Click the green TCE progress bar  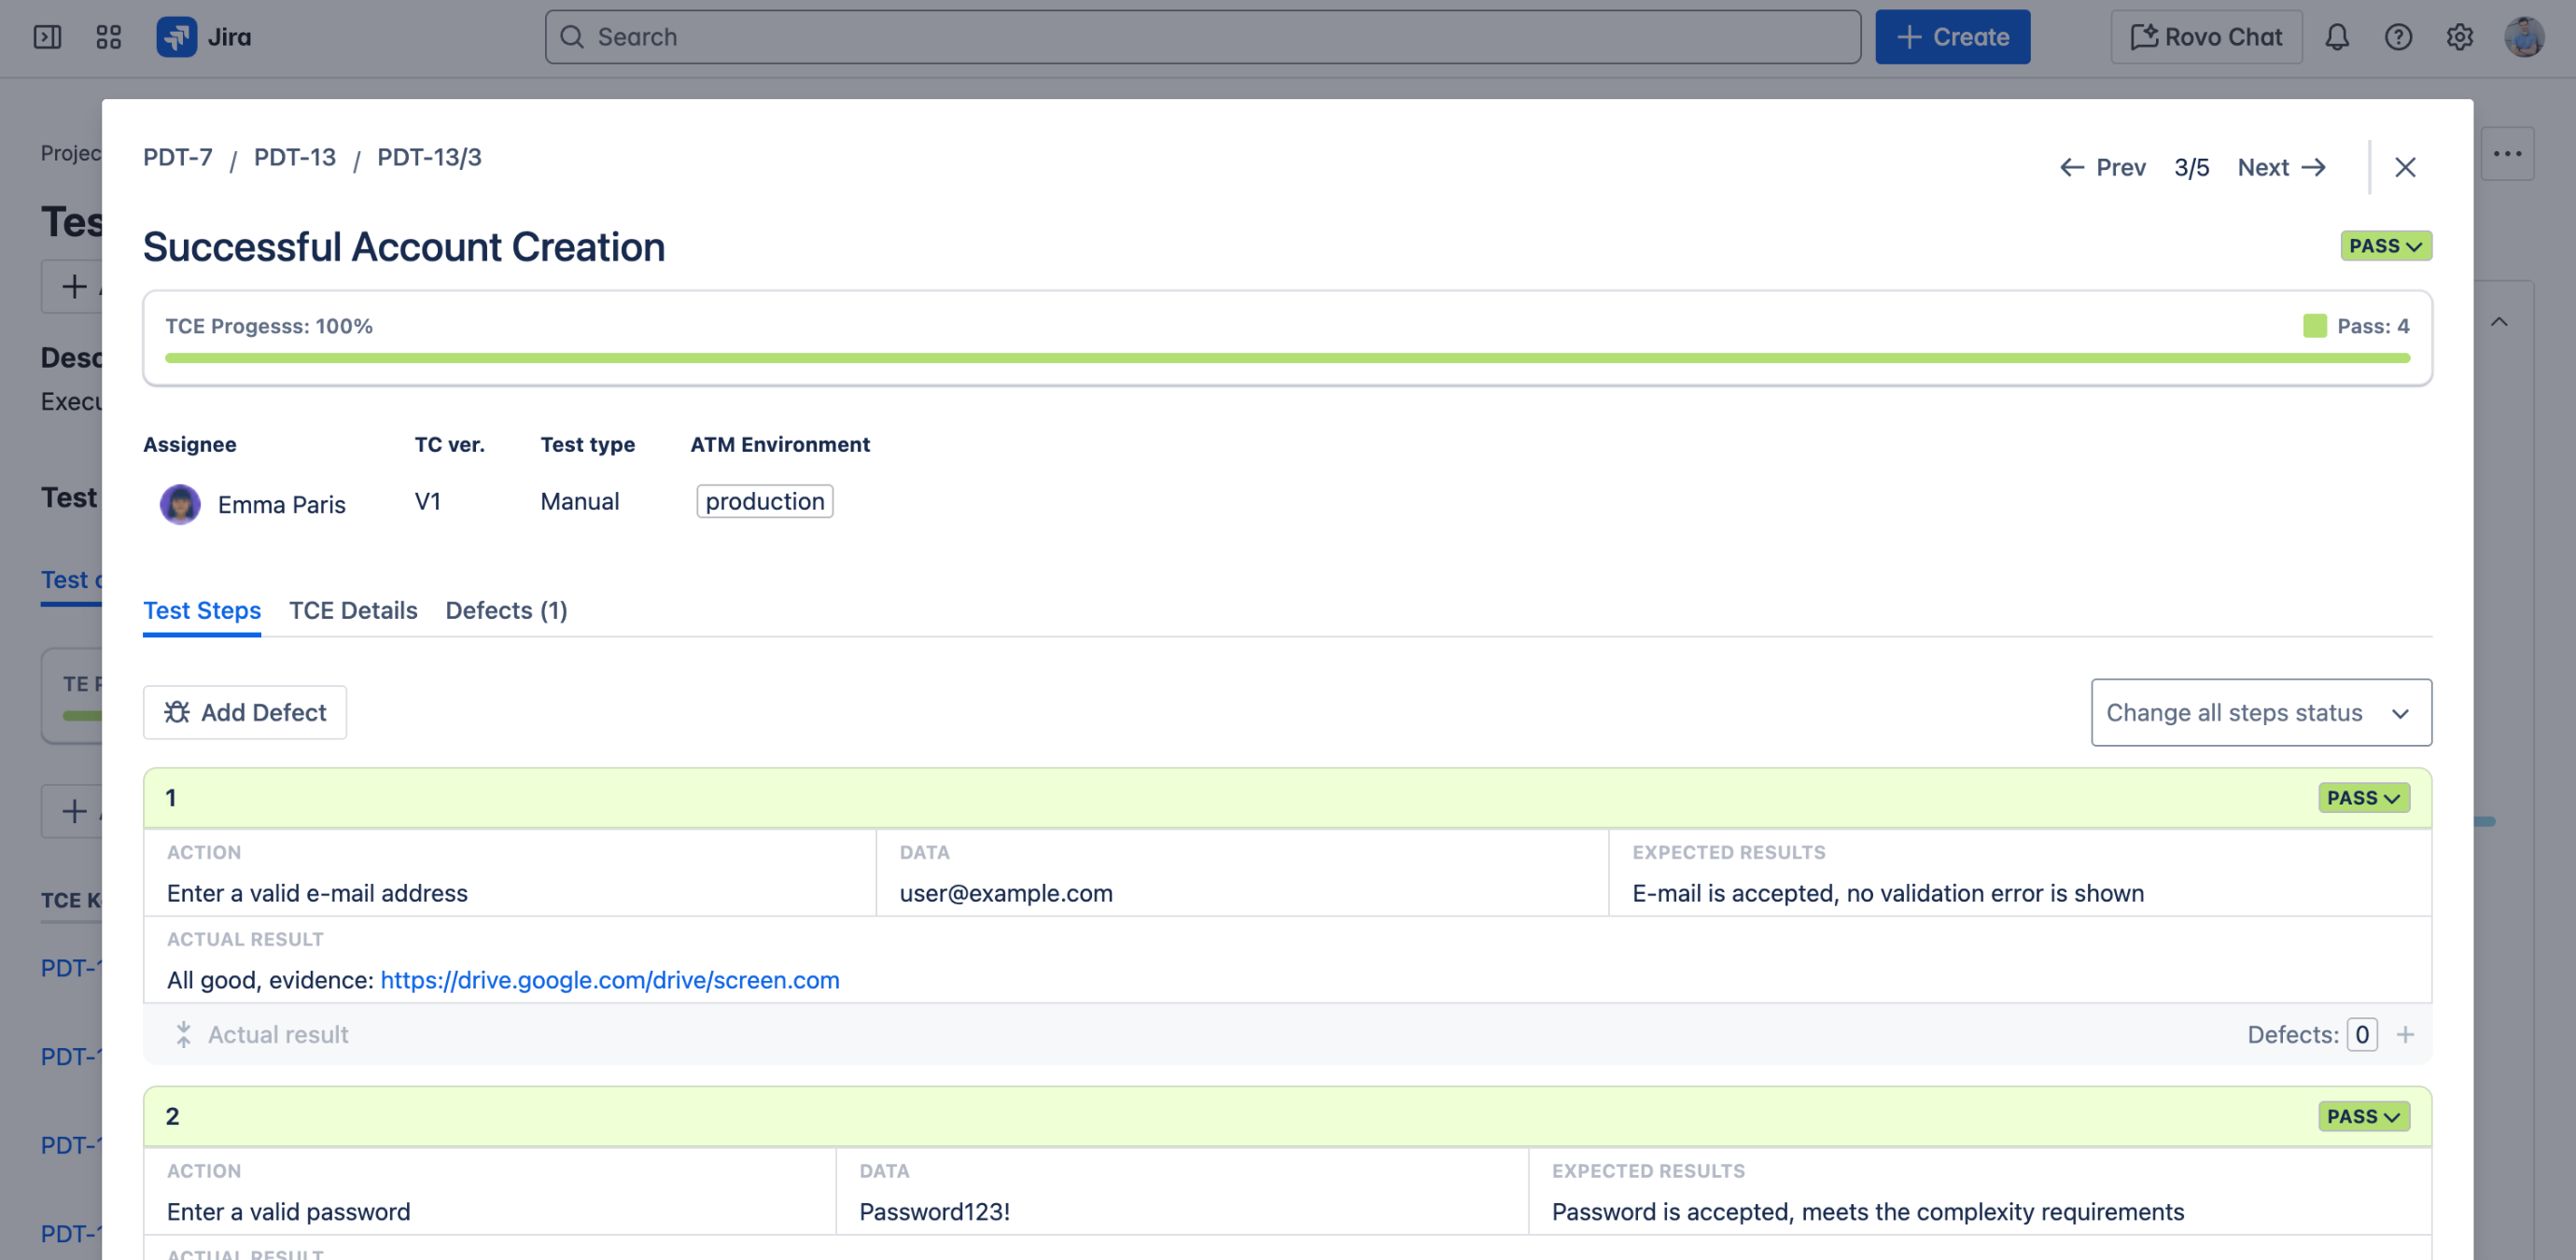click(1286, 358)
